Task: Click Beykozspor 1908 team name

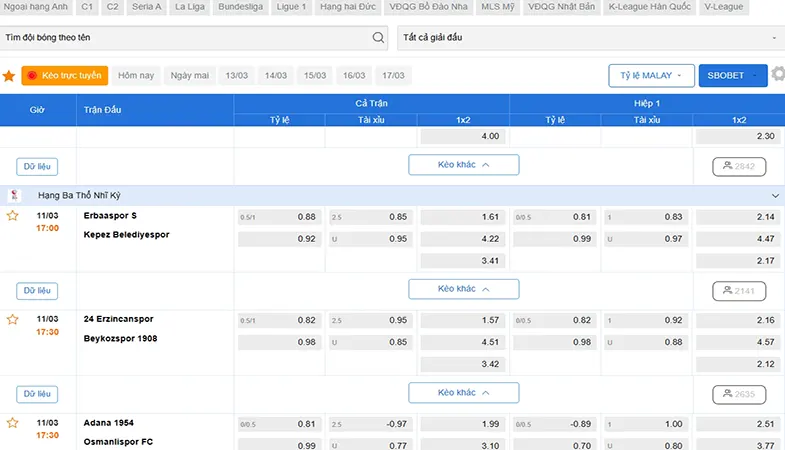Action: click(x=120, y=339)
